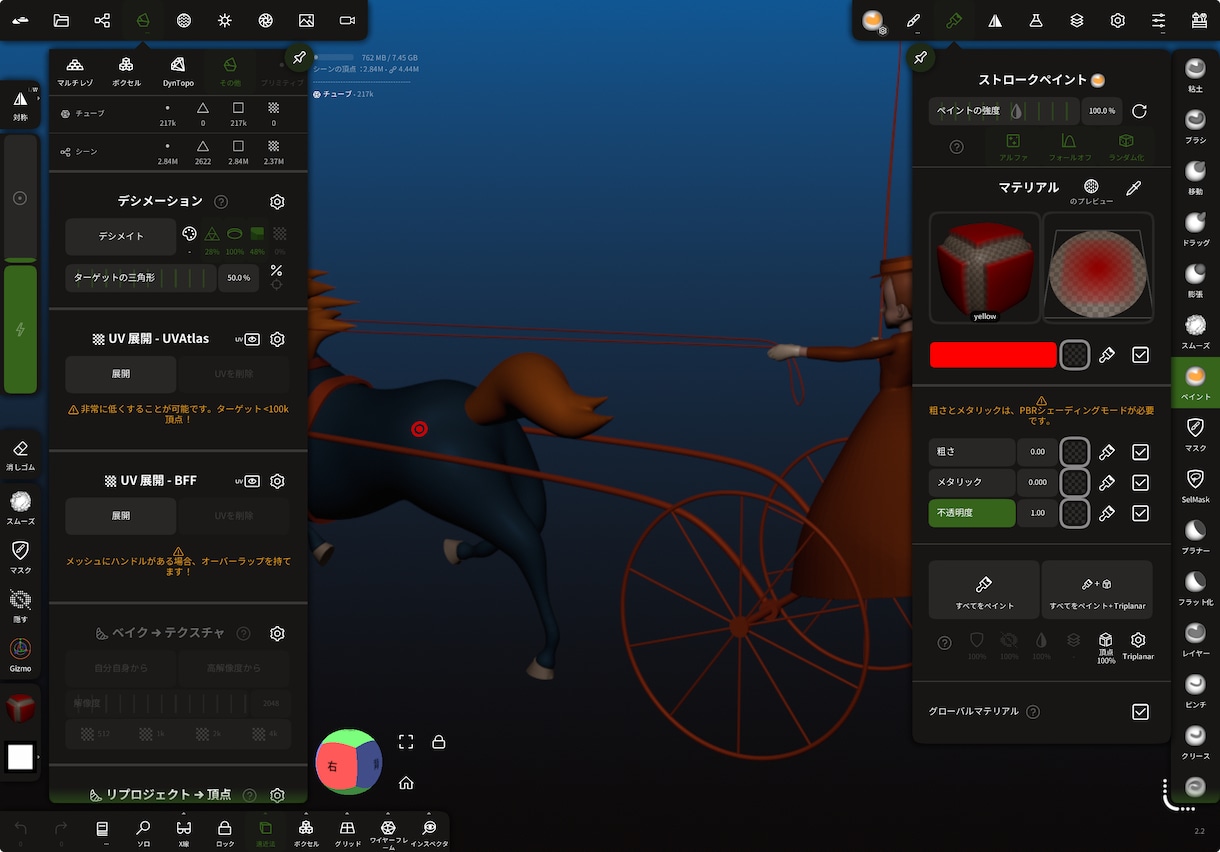Viewport: 1220px width, 852px height.
Task: Click the eyedropper beside マテリアル
Action: (x=1133, y=187)
